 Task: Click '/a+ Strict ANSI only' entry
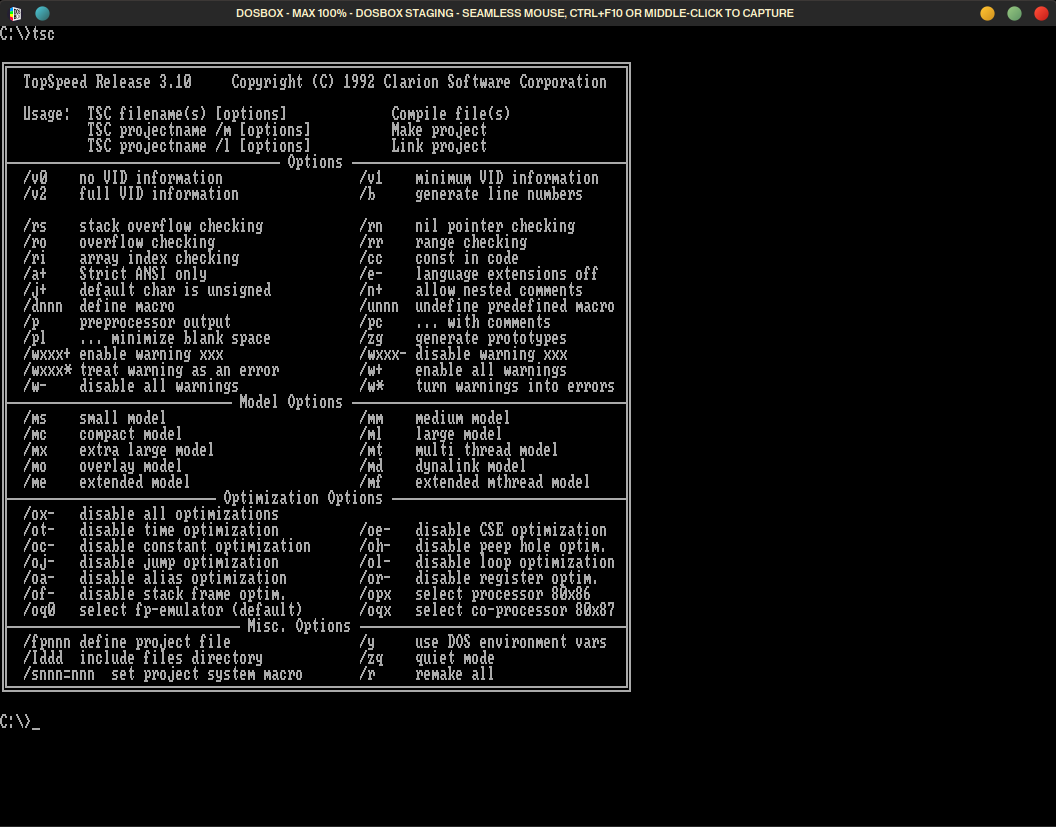(115, 274)
